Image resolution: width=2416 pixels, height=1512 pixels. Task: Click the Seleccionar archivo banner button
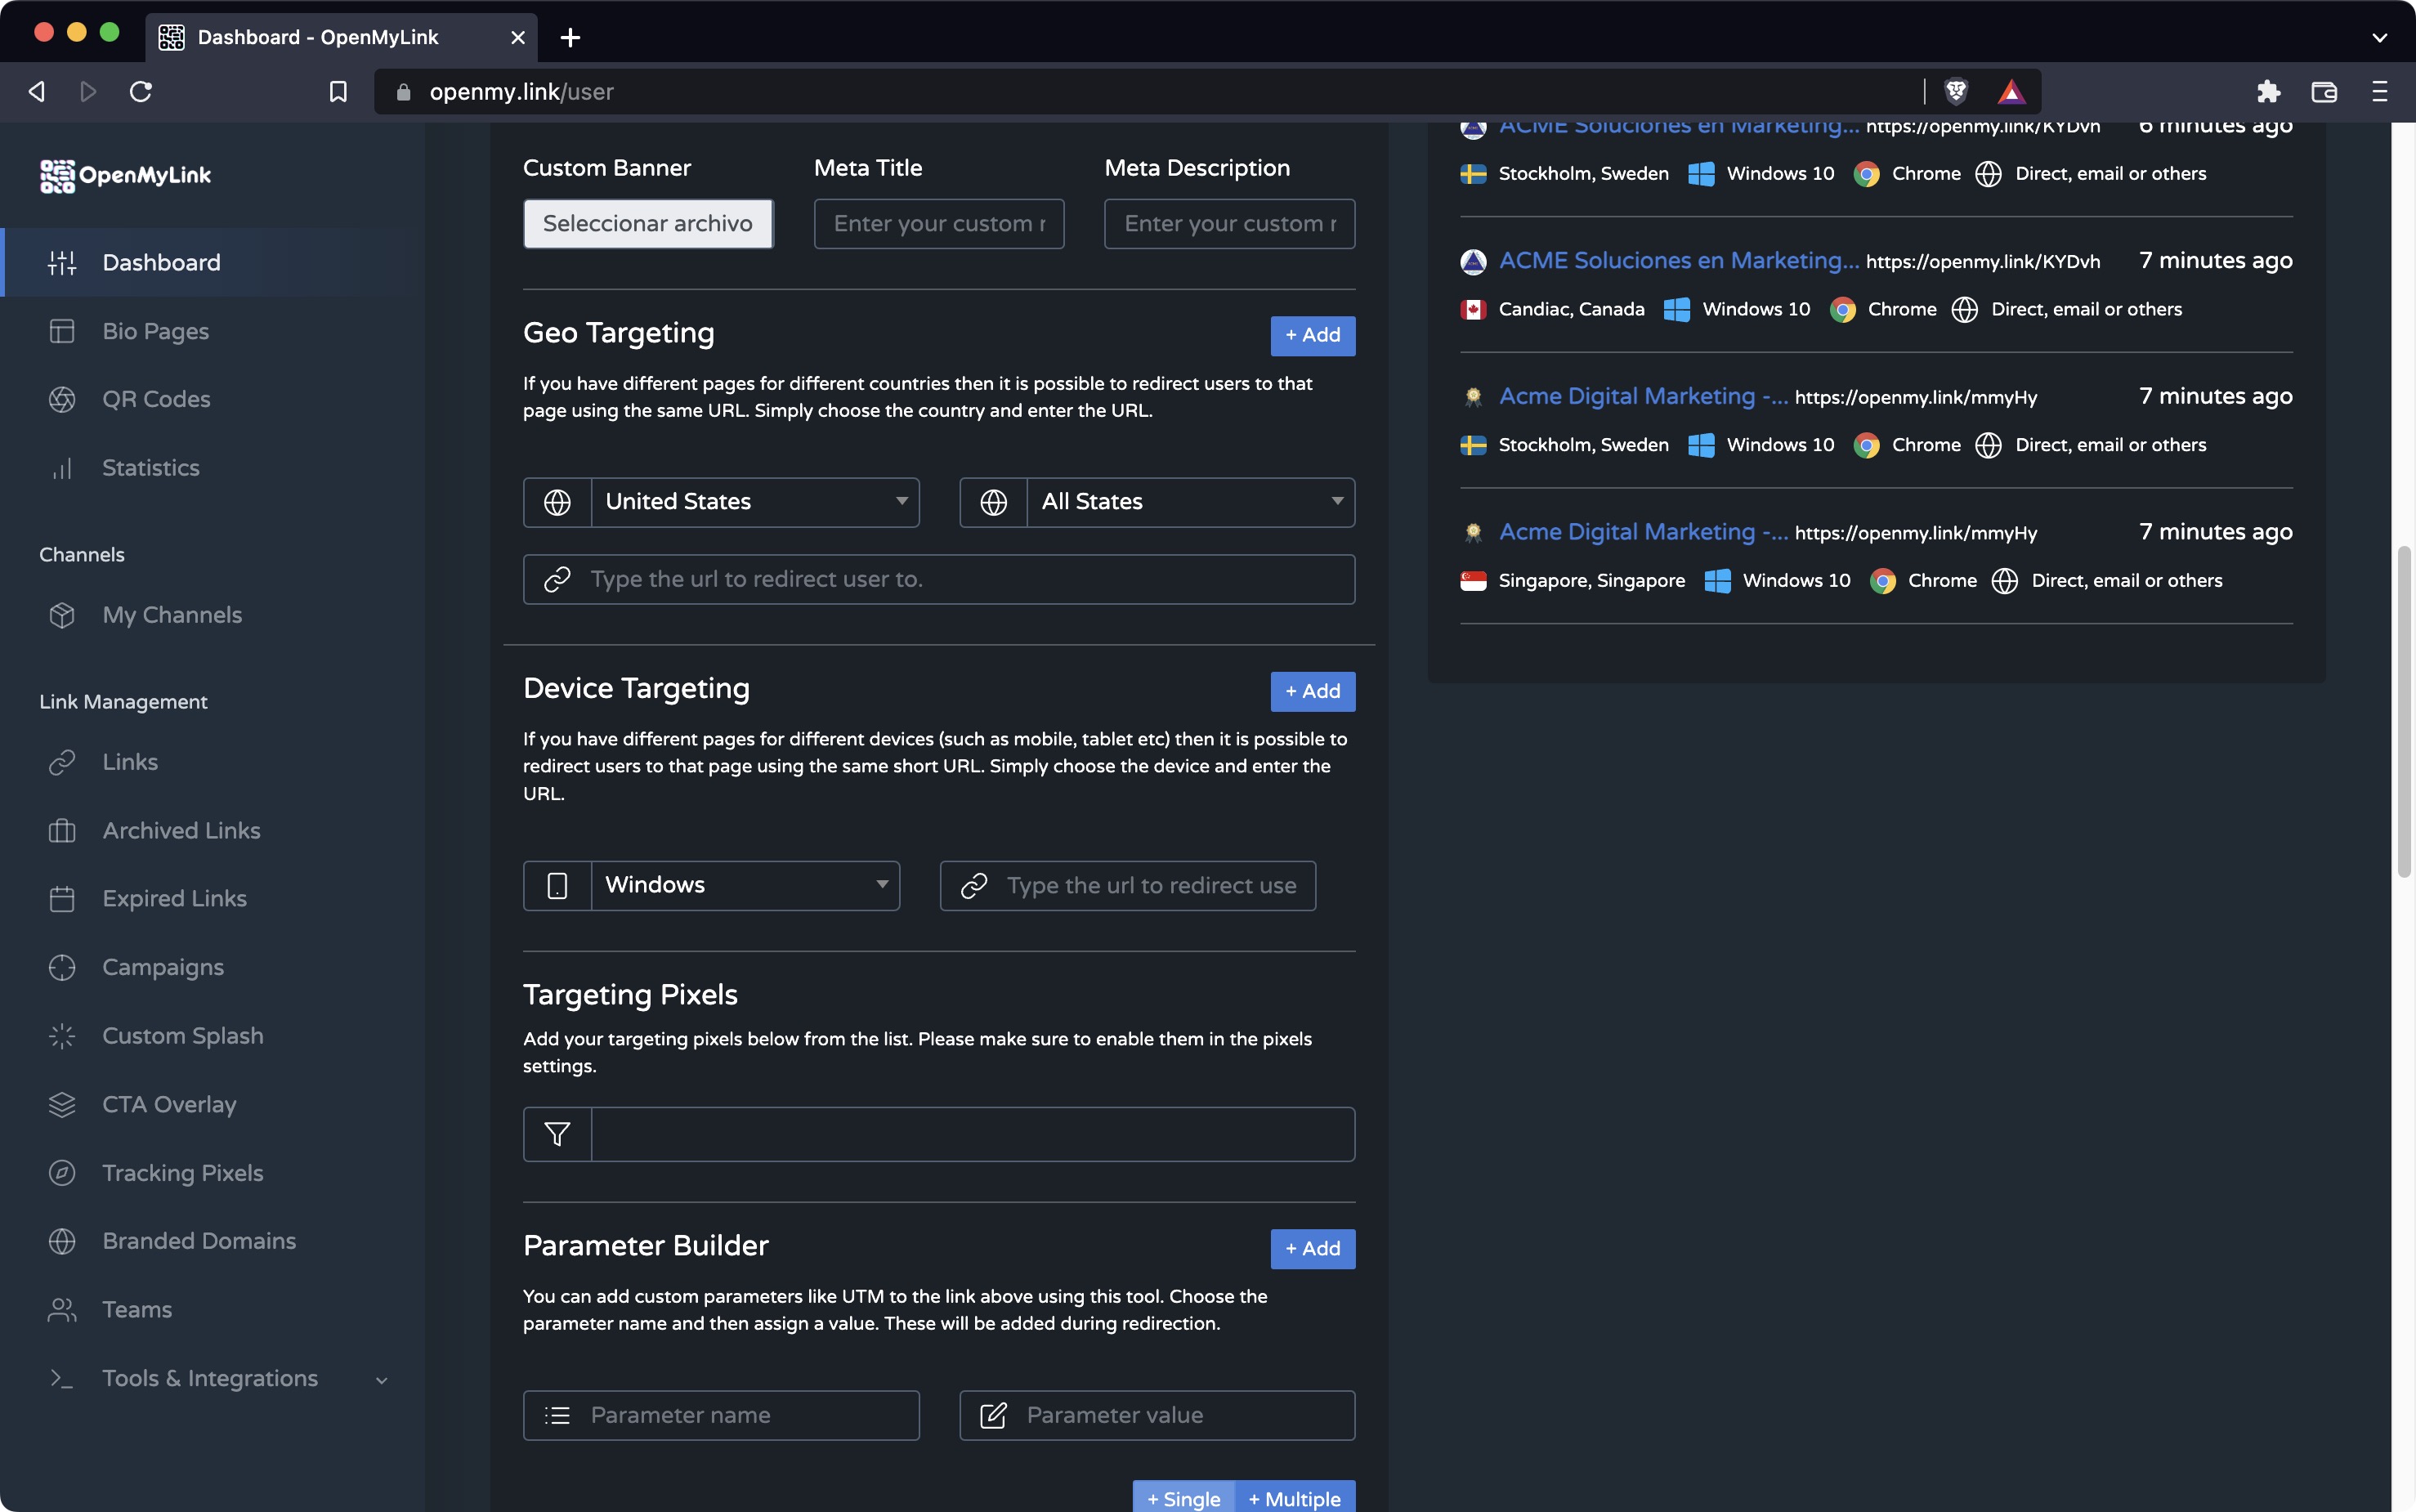pos(647,224)
